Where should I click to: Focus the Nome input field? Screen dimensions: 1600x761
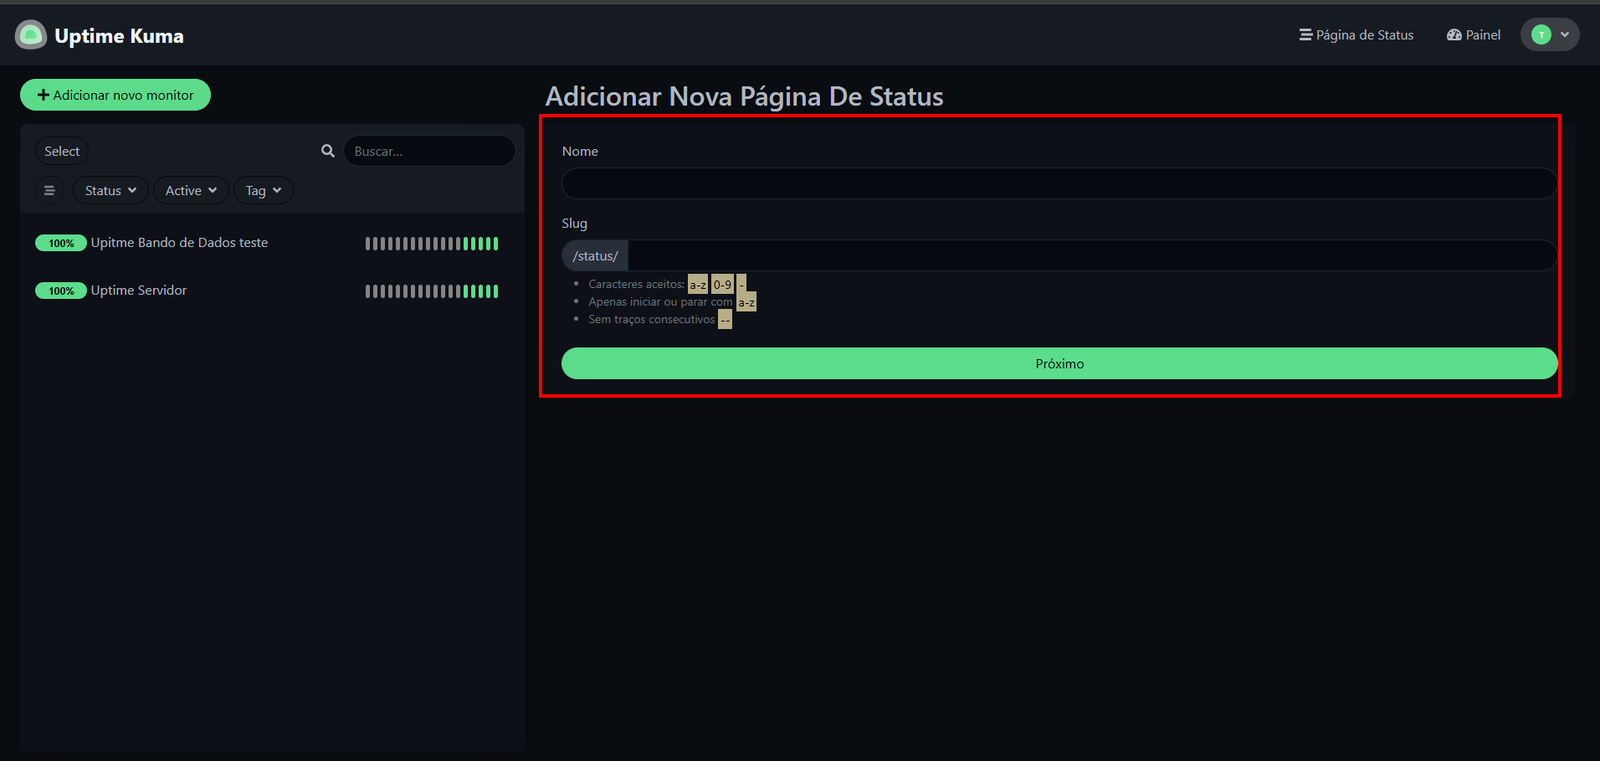1058,184
